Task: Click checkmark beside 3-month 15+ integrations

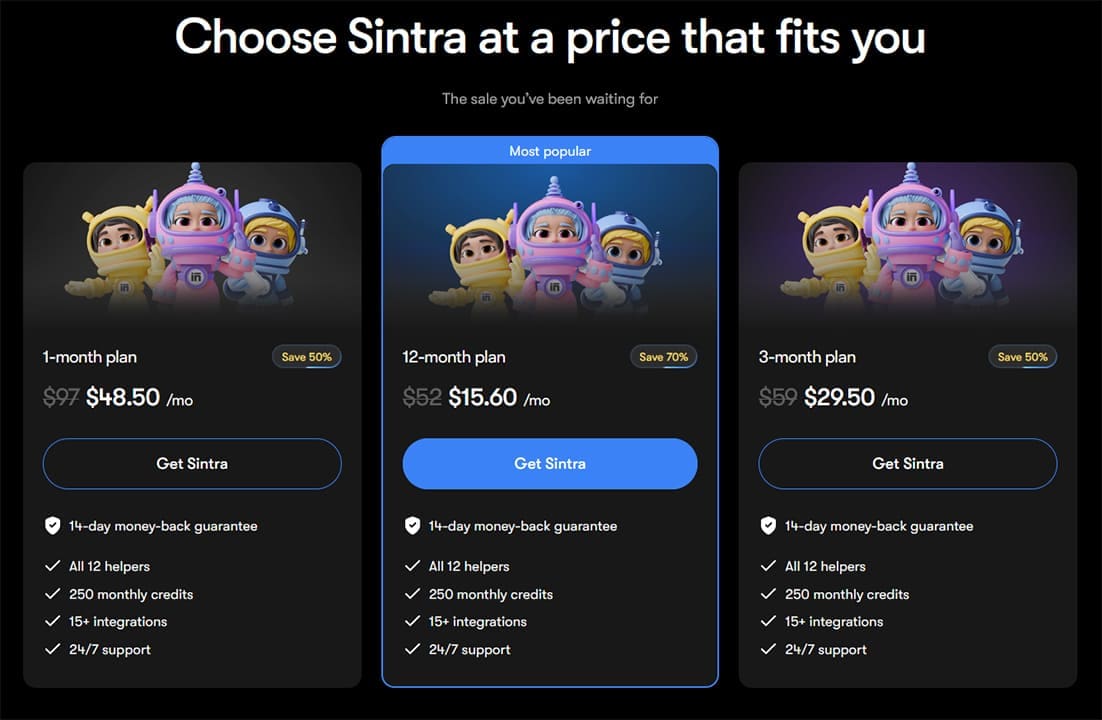Action: [x=768, y=622]
